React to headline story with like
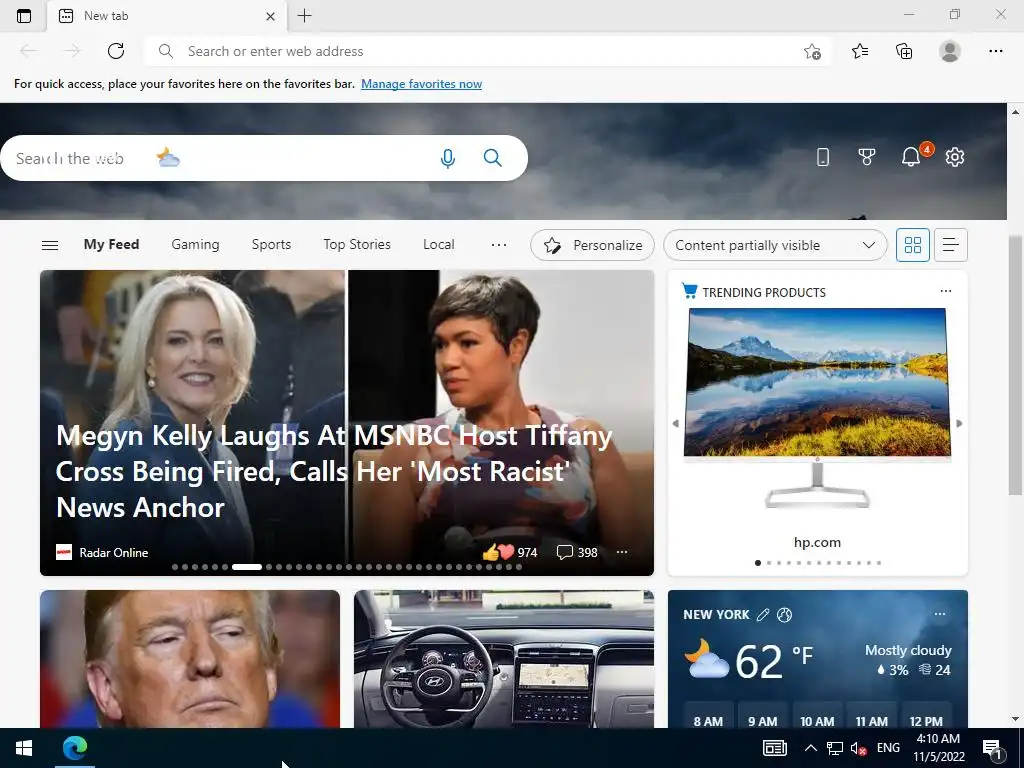This screenshot has height=768, width=1024. pyautogui.click(x=509, y=552)
